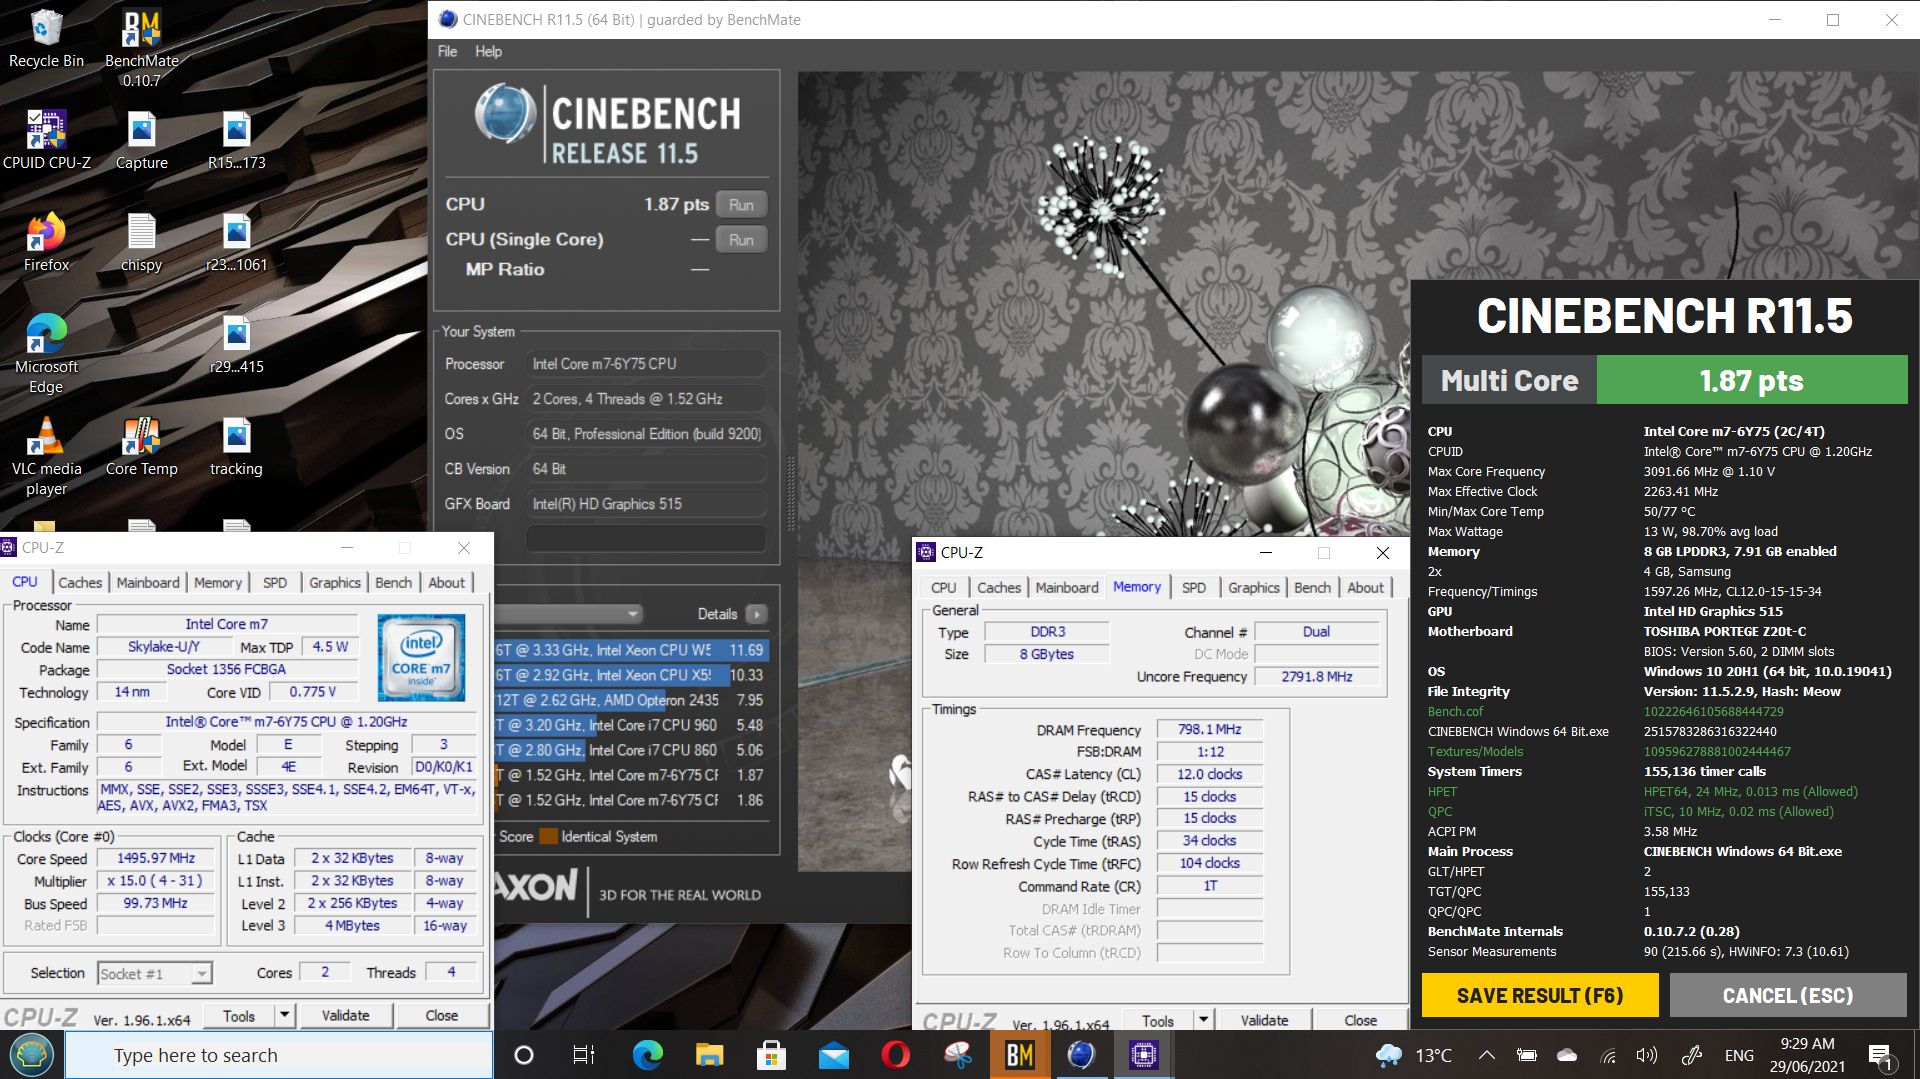Launch VLC media player shortcut

pos(46,456)
